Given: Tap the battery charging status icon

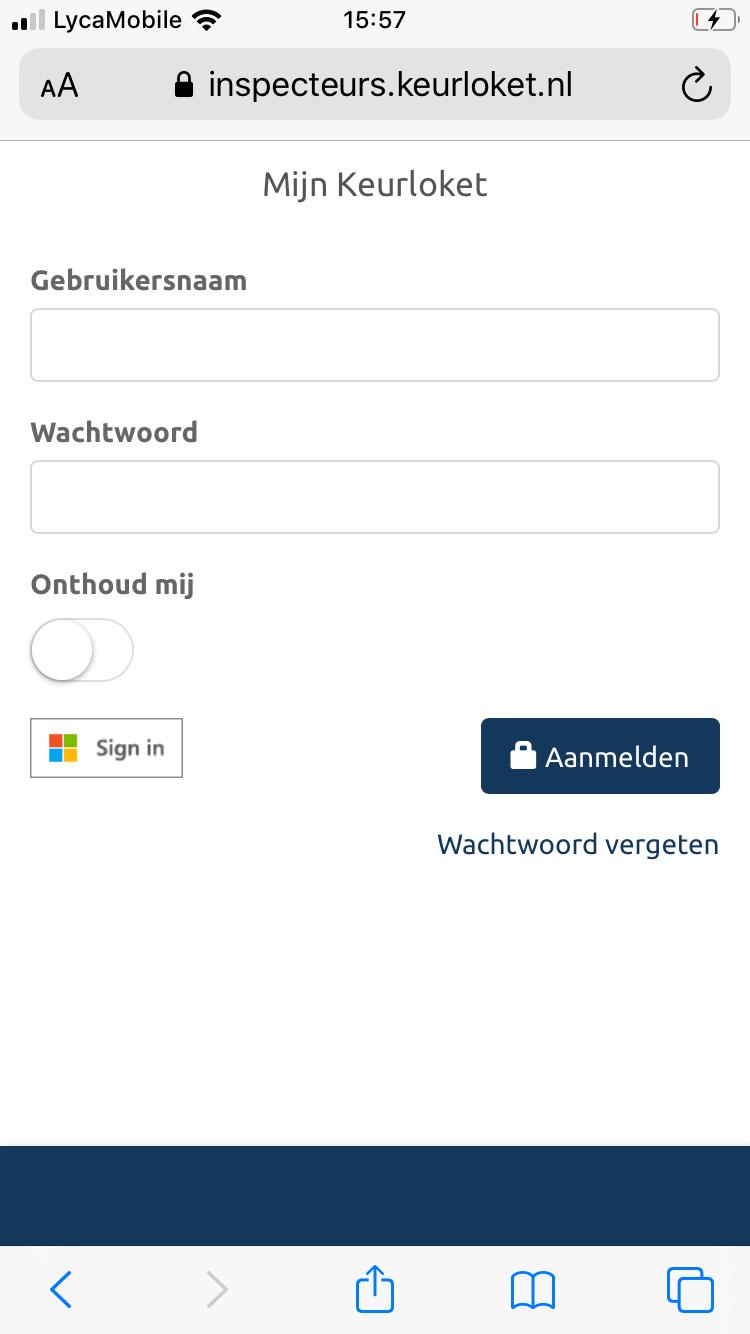Looking at the screenshot, I should pyautogui.click(x=713, y=20).
